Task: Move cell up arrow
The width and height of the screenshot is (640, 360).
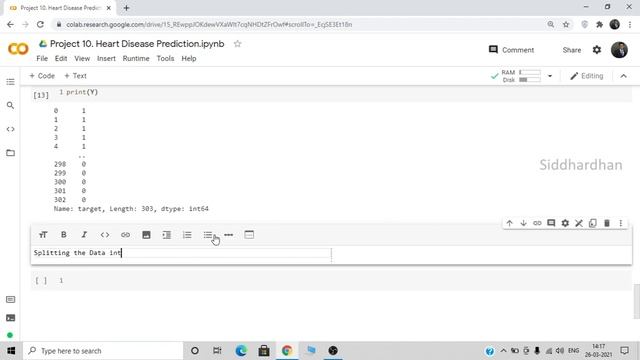Action: point(509,223)
